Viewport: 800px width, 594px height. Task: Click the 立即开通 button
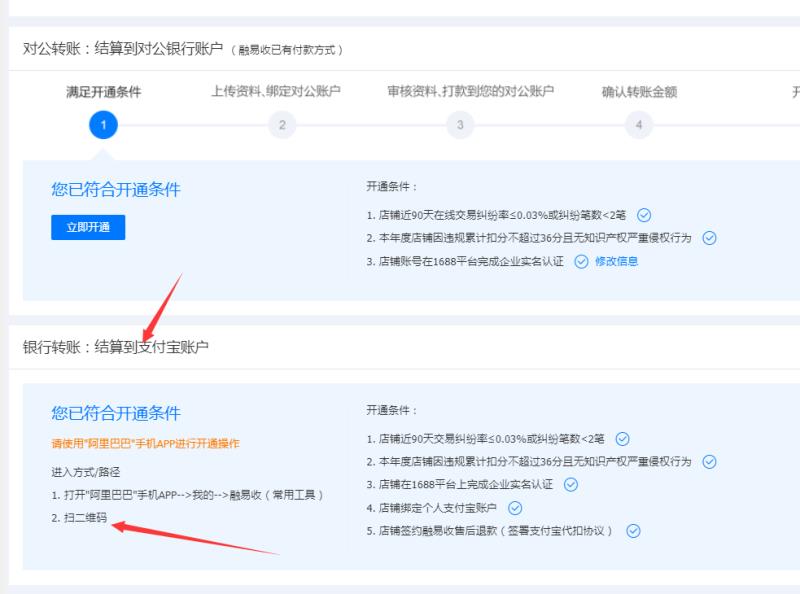88,227
